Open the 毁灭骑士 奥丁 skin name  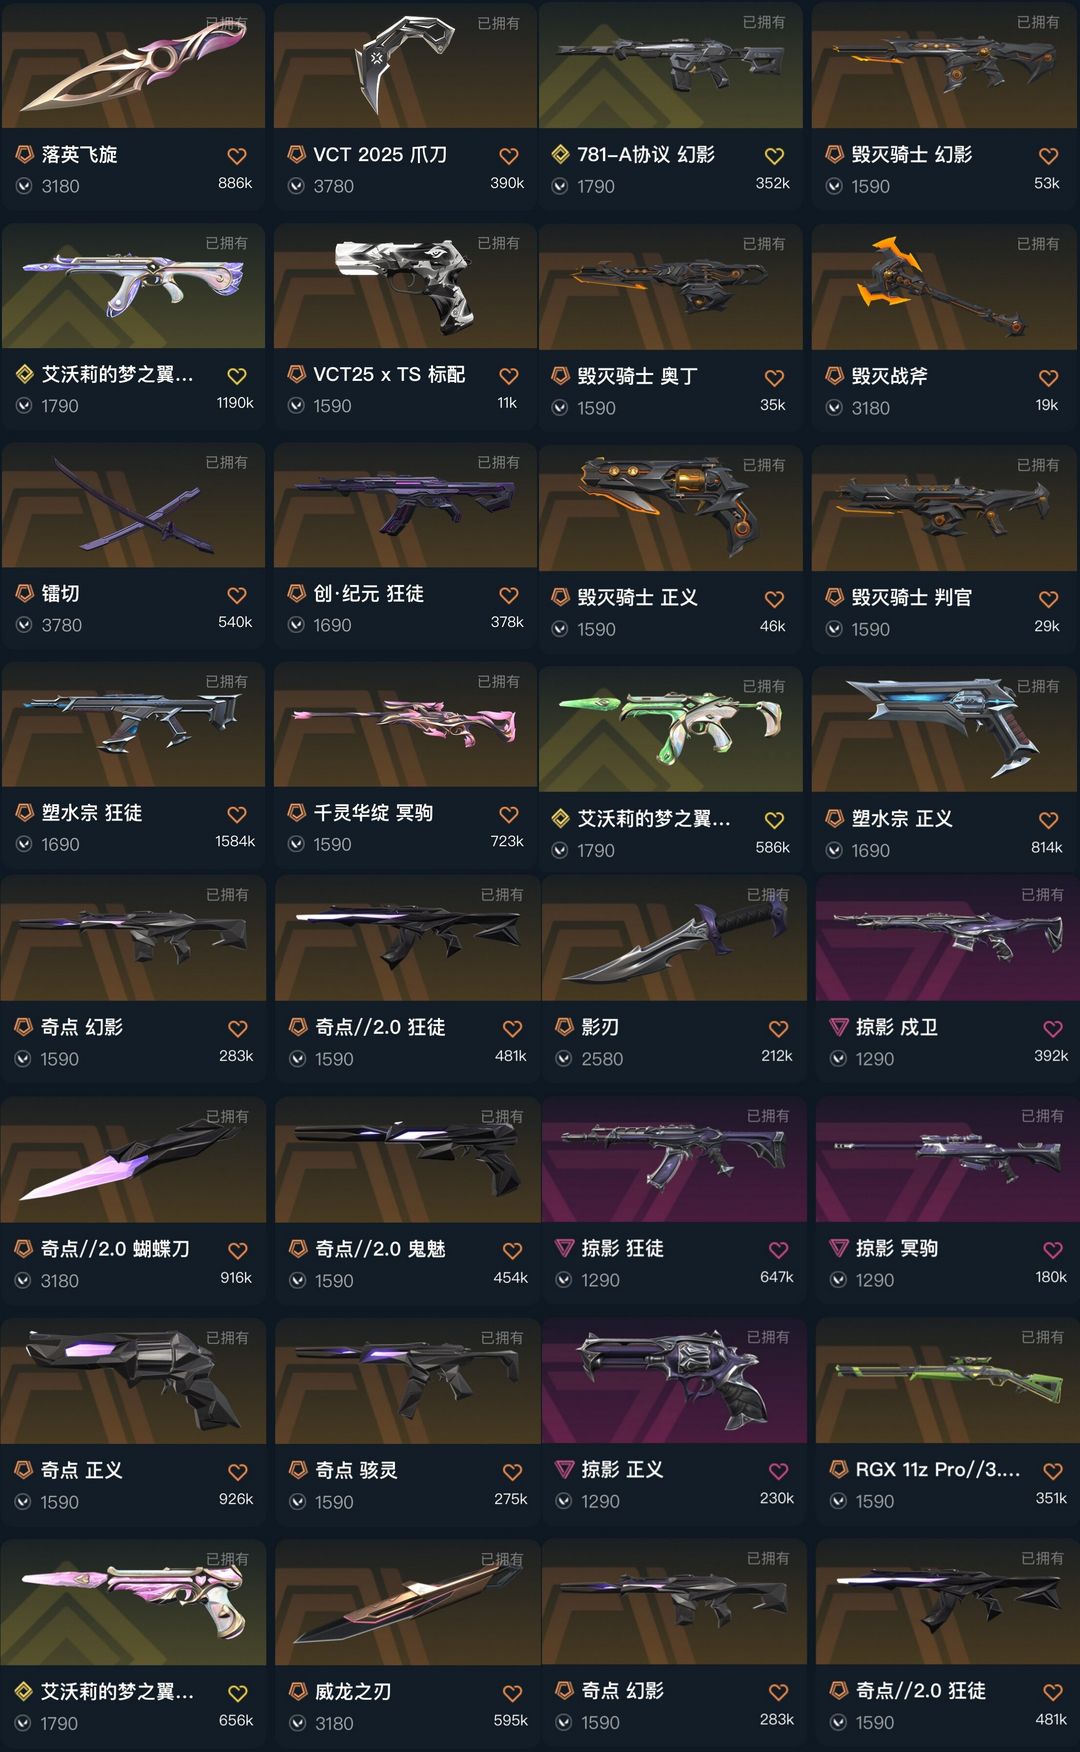coord(637,376)
